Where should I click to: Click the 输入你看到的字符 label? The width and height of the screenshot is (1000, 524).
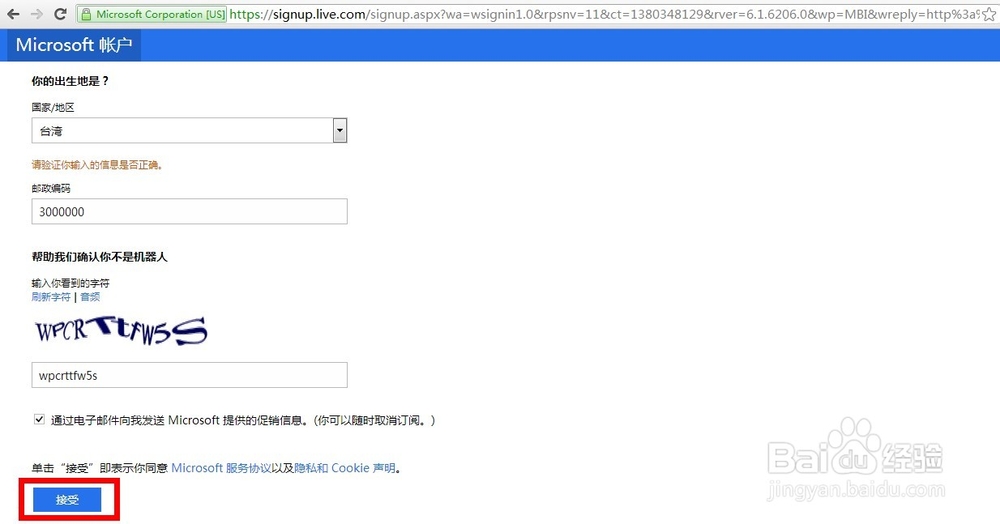click(x=71, y=283)
